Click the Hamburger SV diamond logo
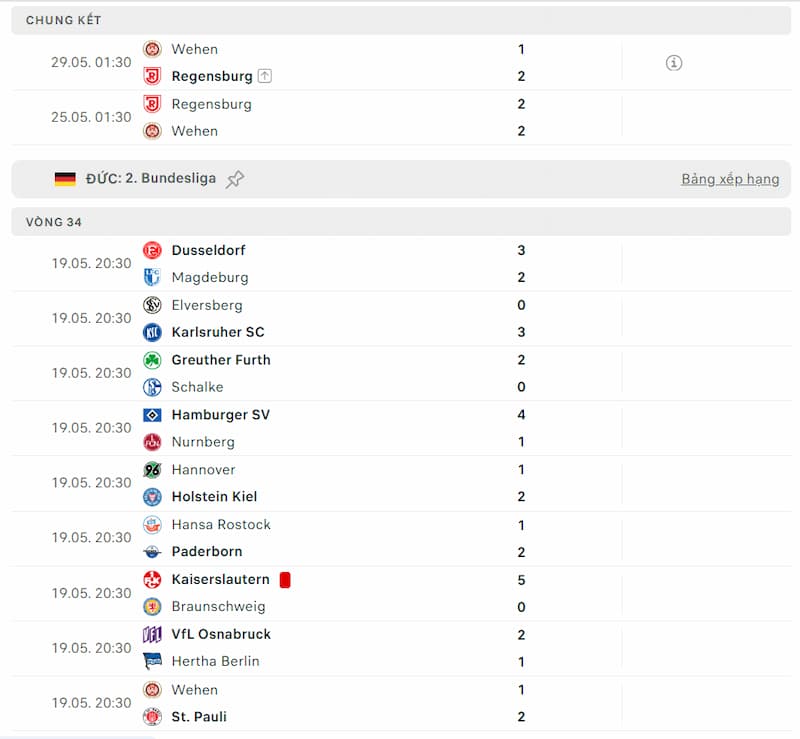800x739 pixels. [x=152, y=415]
